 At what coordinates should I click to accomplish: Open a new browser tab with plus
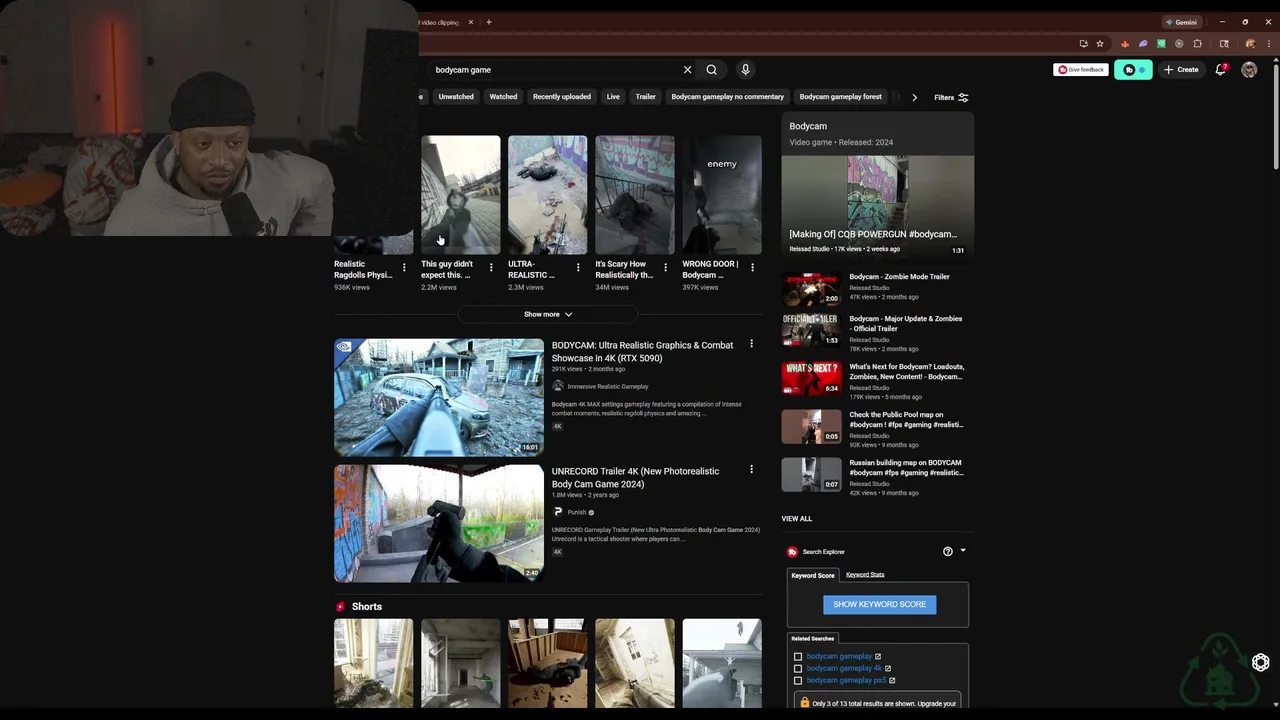click(489, 22)
